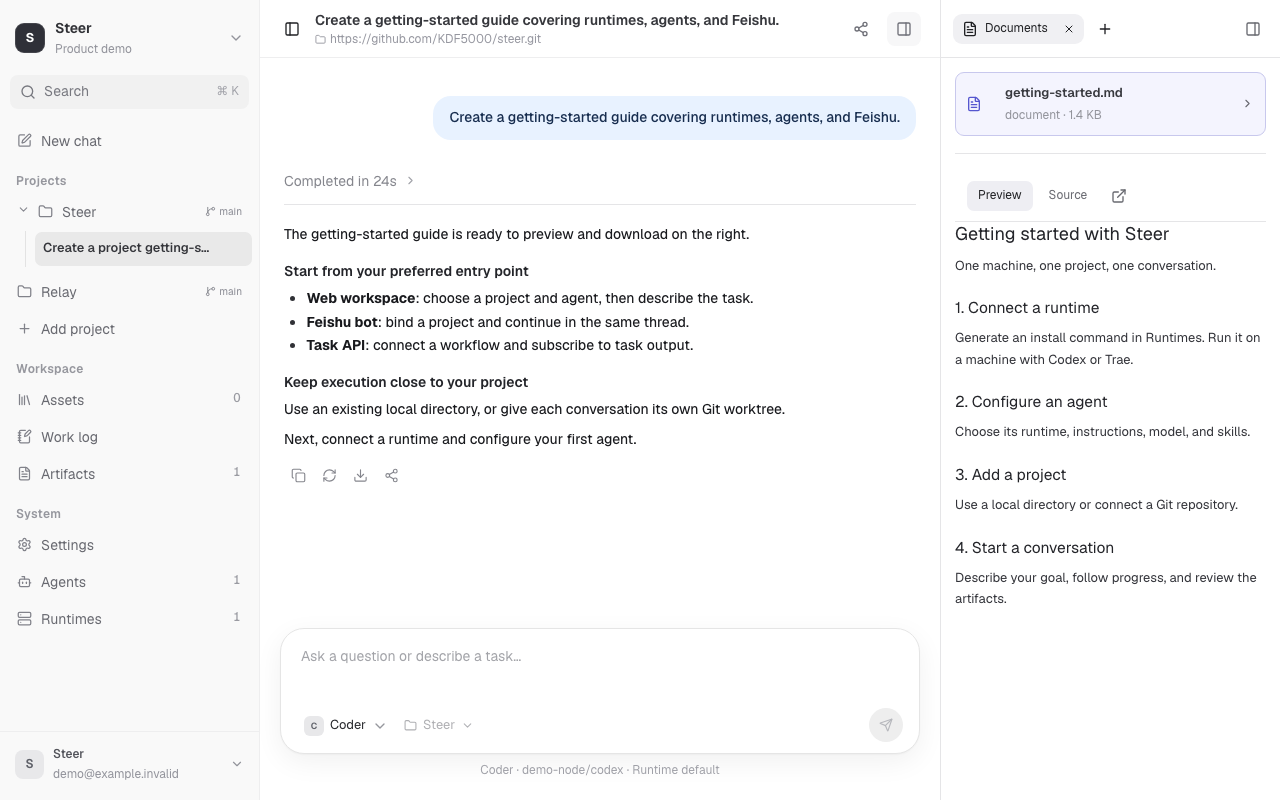
Task: Collapse the Steer project tree
Action: pos(23,211)
